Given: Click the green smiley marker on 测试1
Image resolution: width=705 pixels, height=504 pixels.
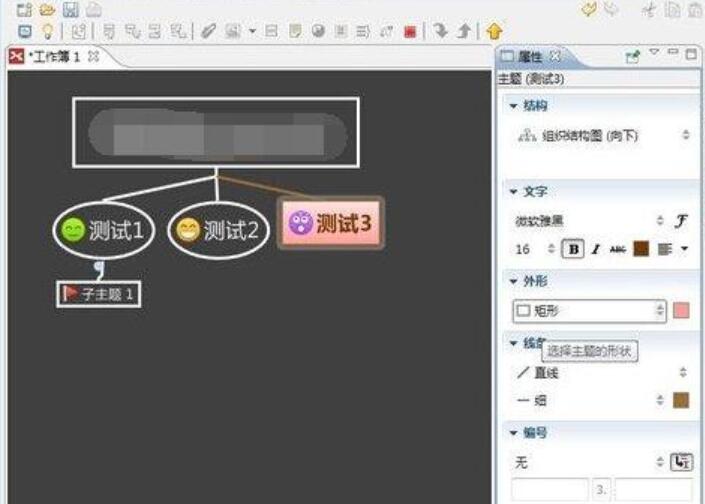Looking at the screenshot, I should pos(73,230).
